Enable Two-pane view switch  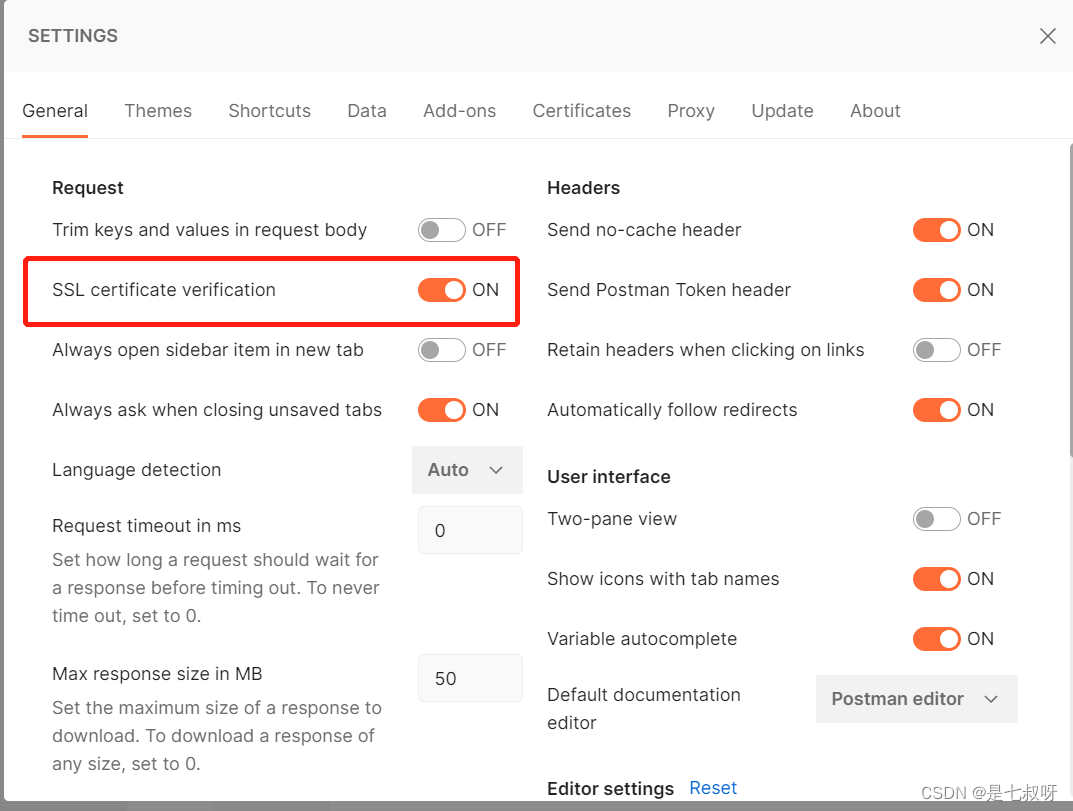[x=937, y=519]
